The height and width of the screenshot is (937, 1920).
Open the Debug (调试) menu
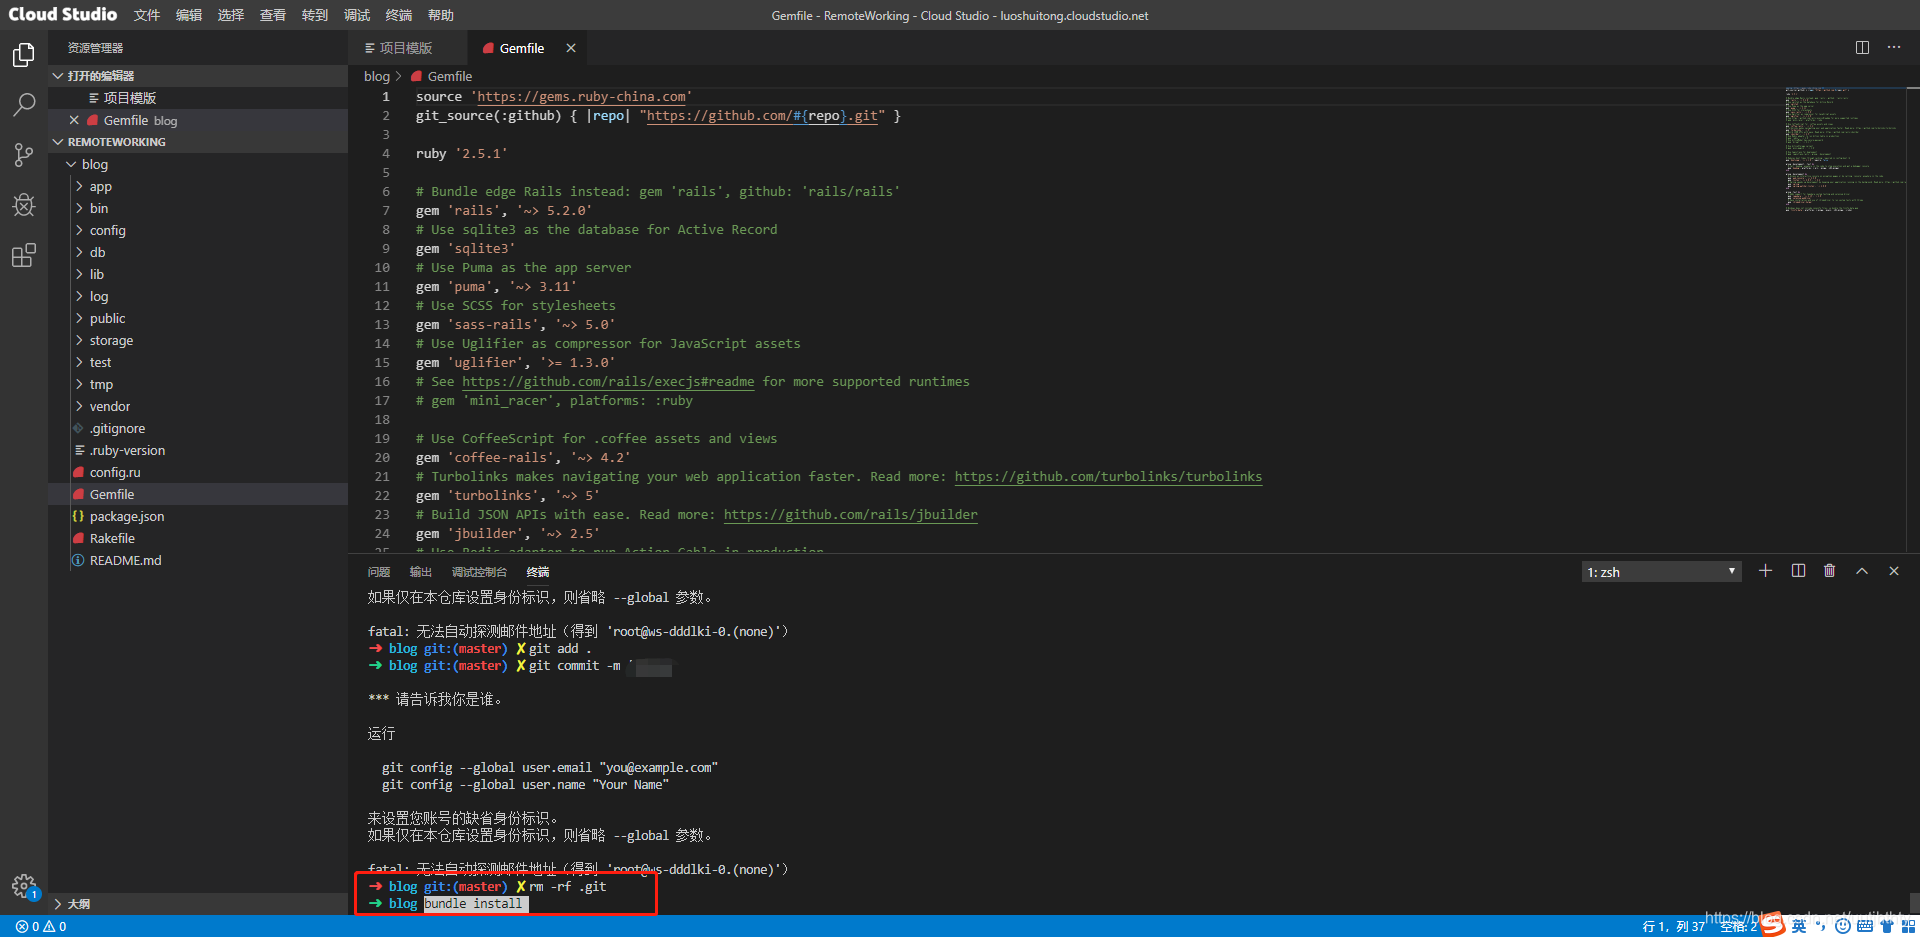click(357, 15)
